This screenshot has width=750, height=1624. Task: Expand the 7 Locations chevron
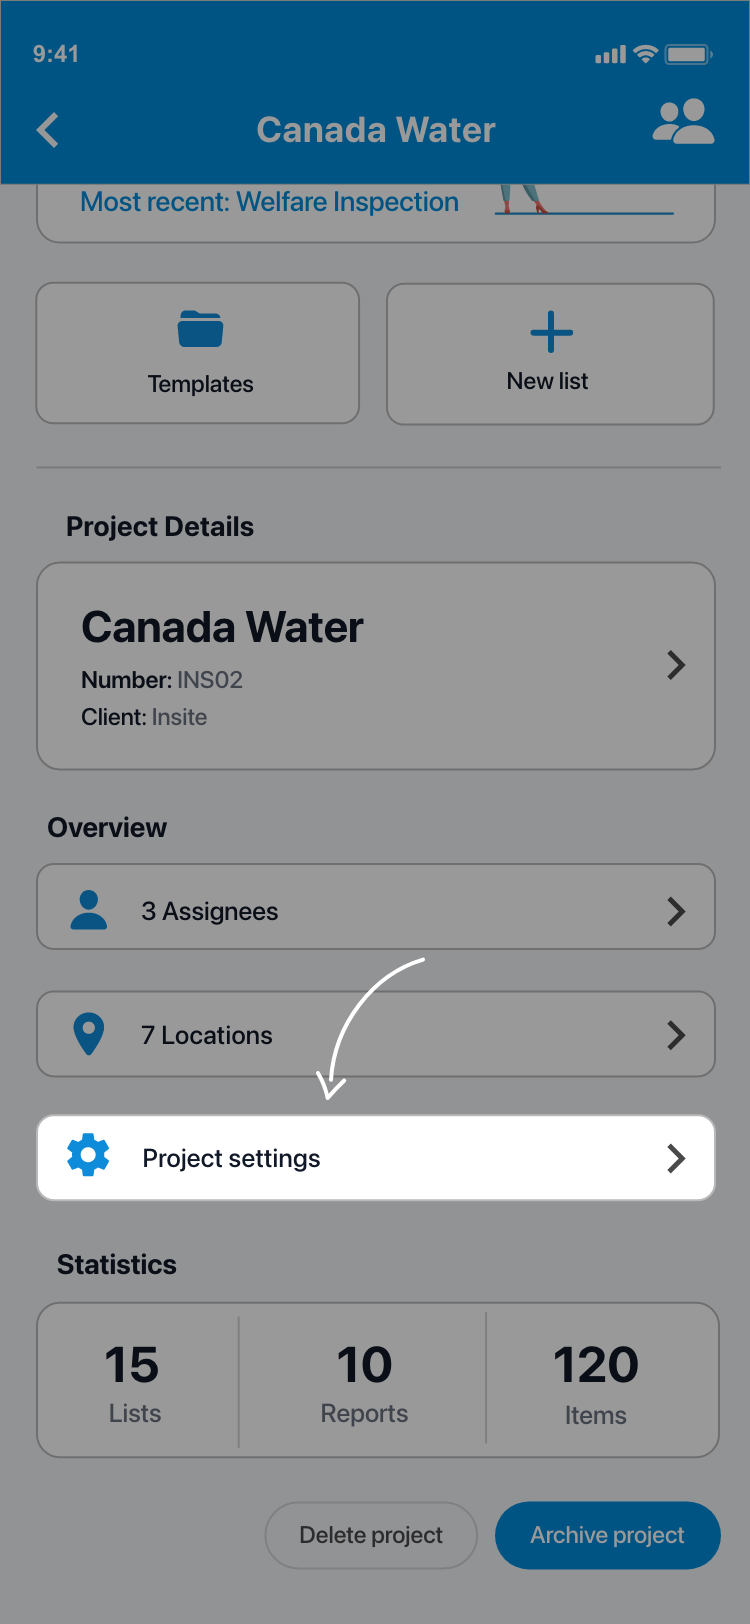click(x=676, y=1035)
